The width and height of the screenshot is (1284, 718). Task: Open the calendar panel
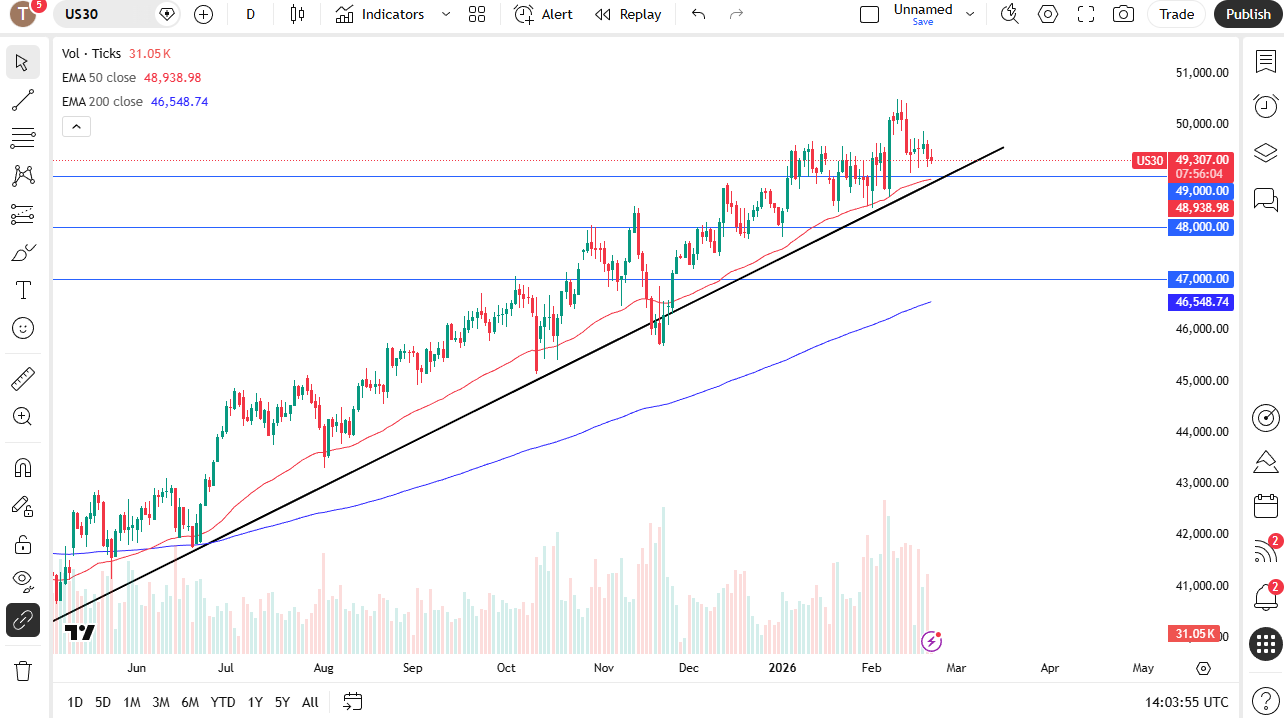[x=1266, y=506]
